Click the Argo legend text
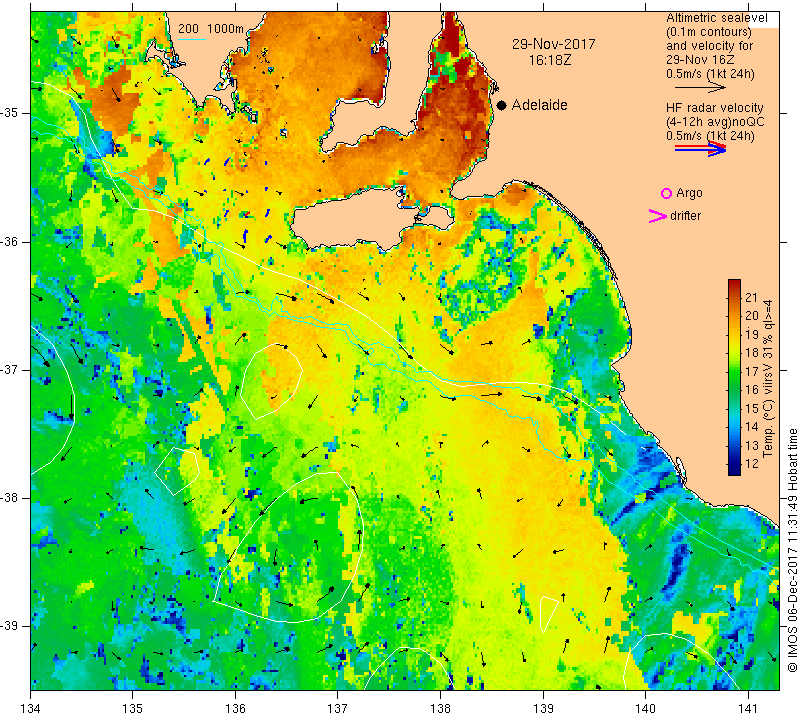The height and width of the screenshot is (720, 800). 689,193
